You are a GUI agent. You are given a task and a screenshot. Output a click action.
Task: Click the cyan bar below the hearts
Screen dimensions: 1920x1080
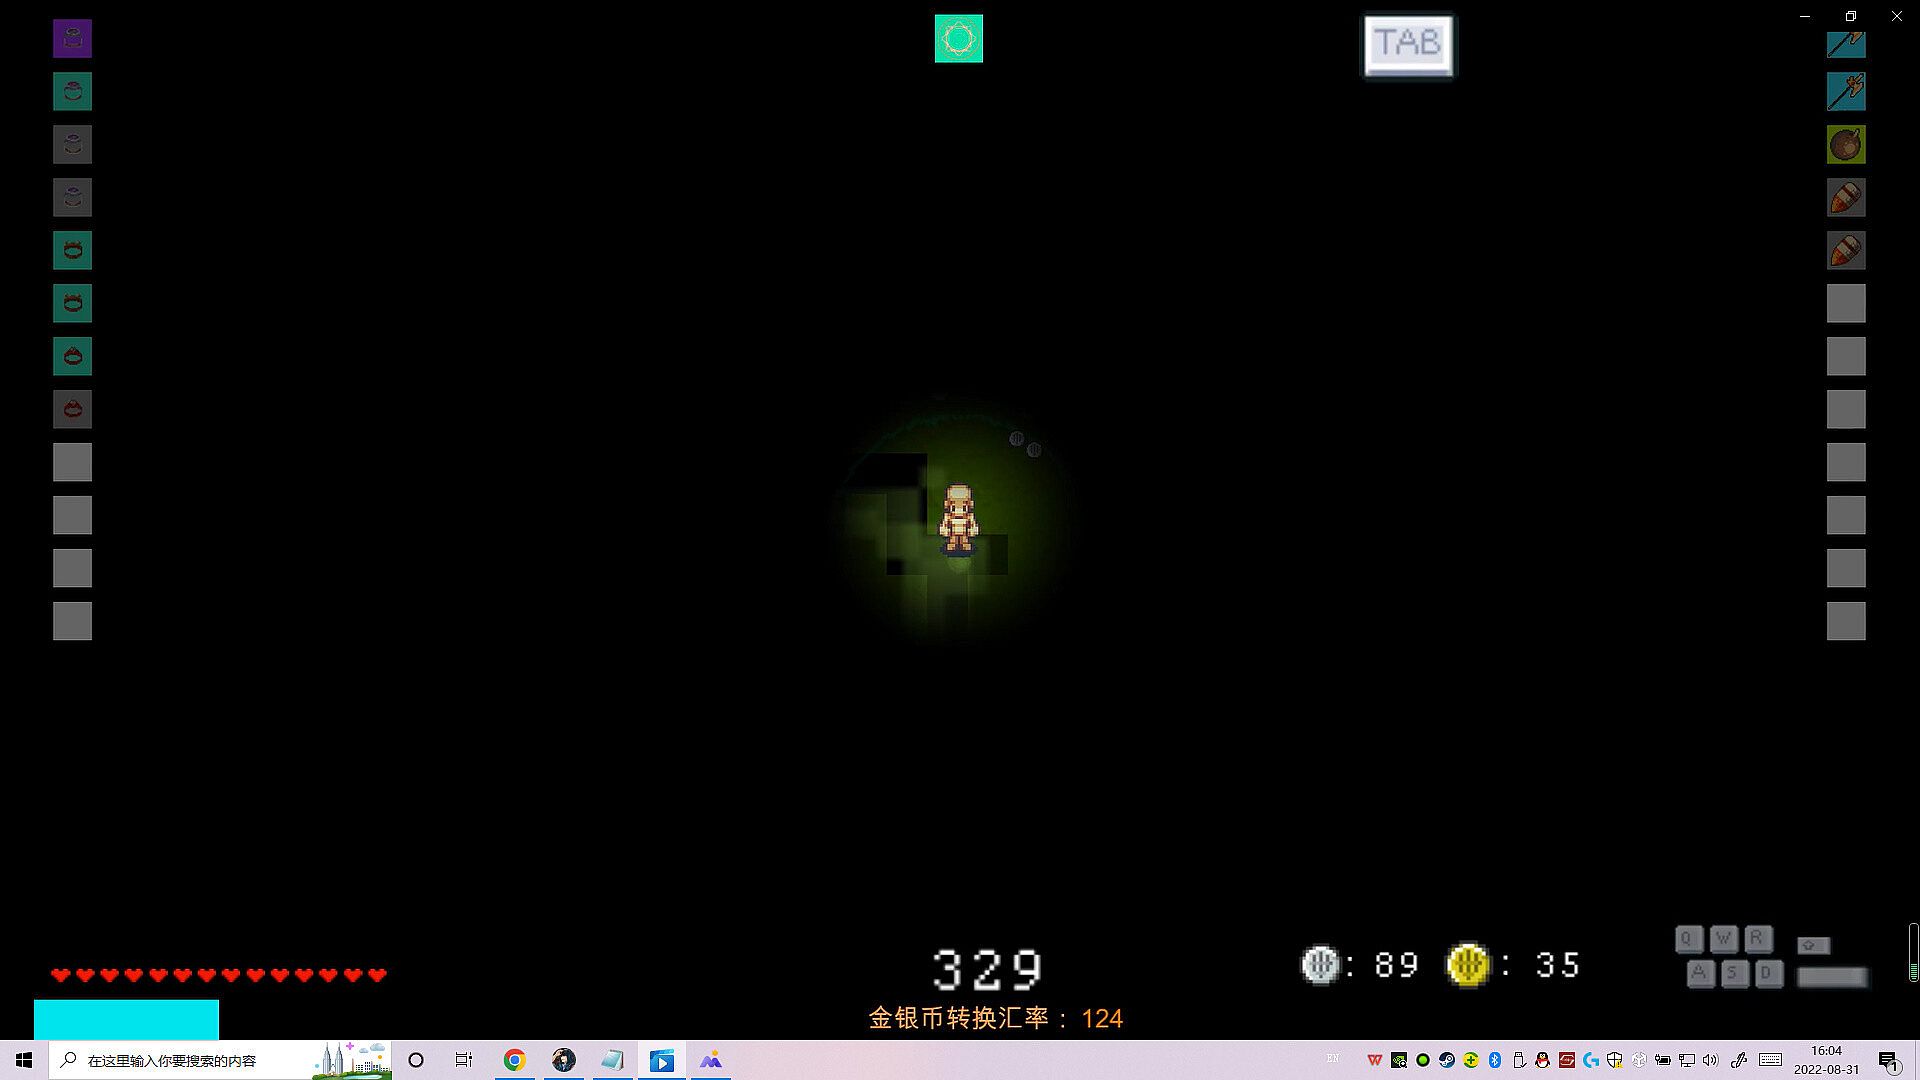point(126,1019)
